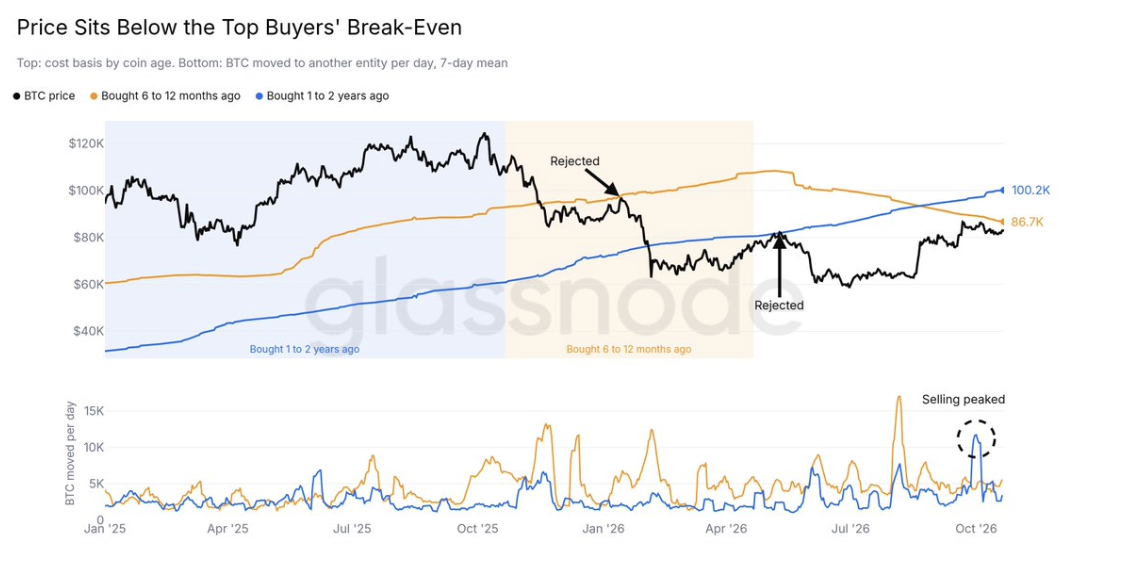
Task: Toggle 'Bought 6 to 12 months ago' legend
Action: point(165,95)
